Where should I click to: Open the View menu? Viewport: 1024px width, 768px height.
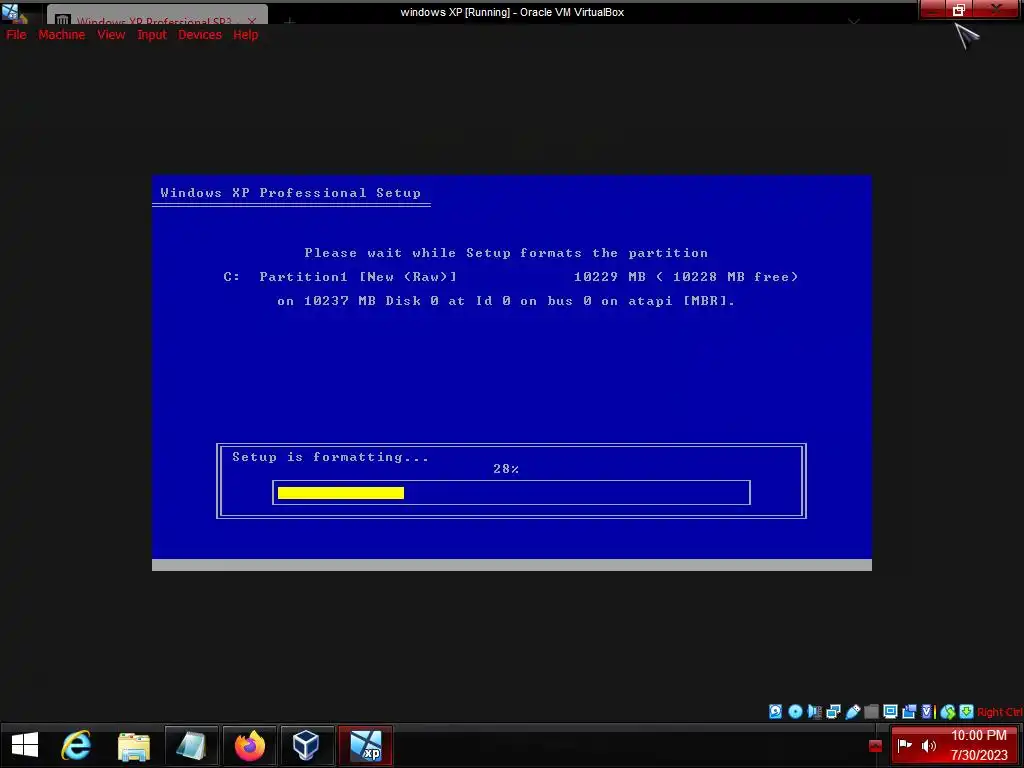pyautogui.click(x=111, y=35)
